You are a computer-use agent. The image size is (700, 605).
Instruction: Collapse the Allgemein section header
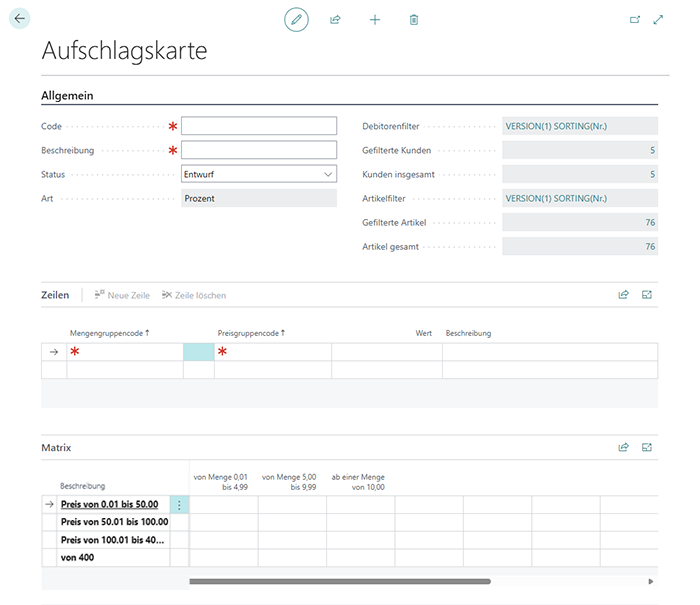(67, 95)
